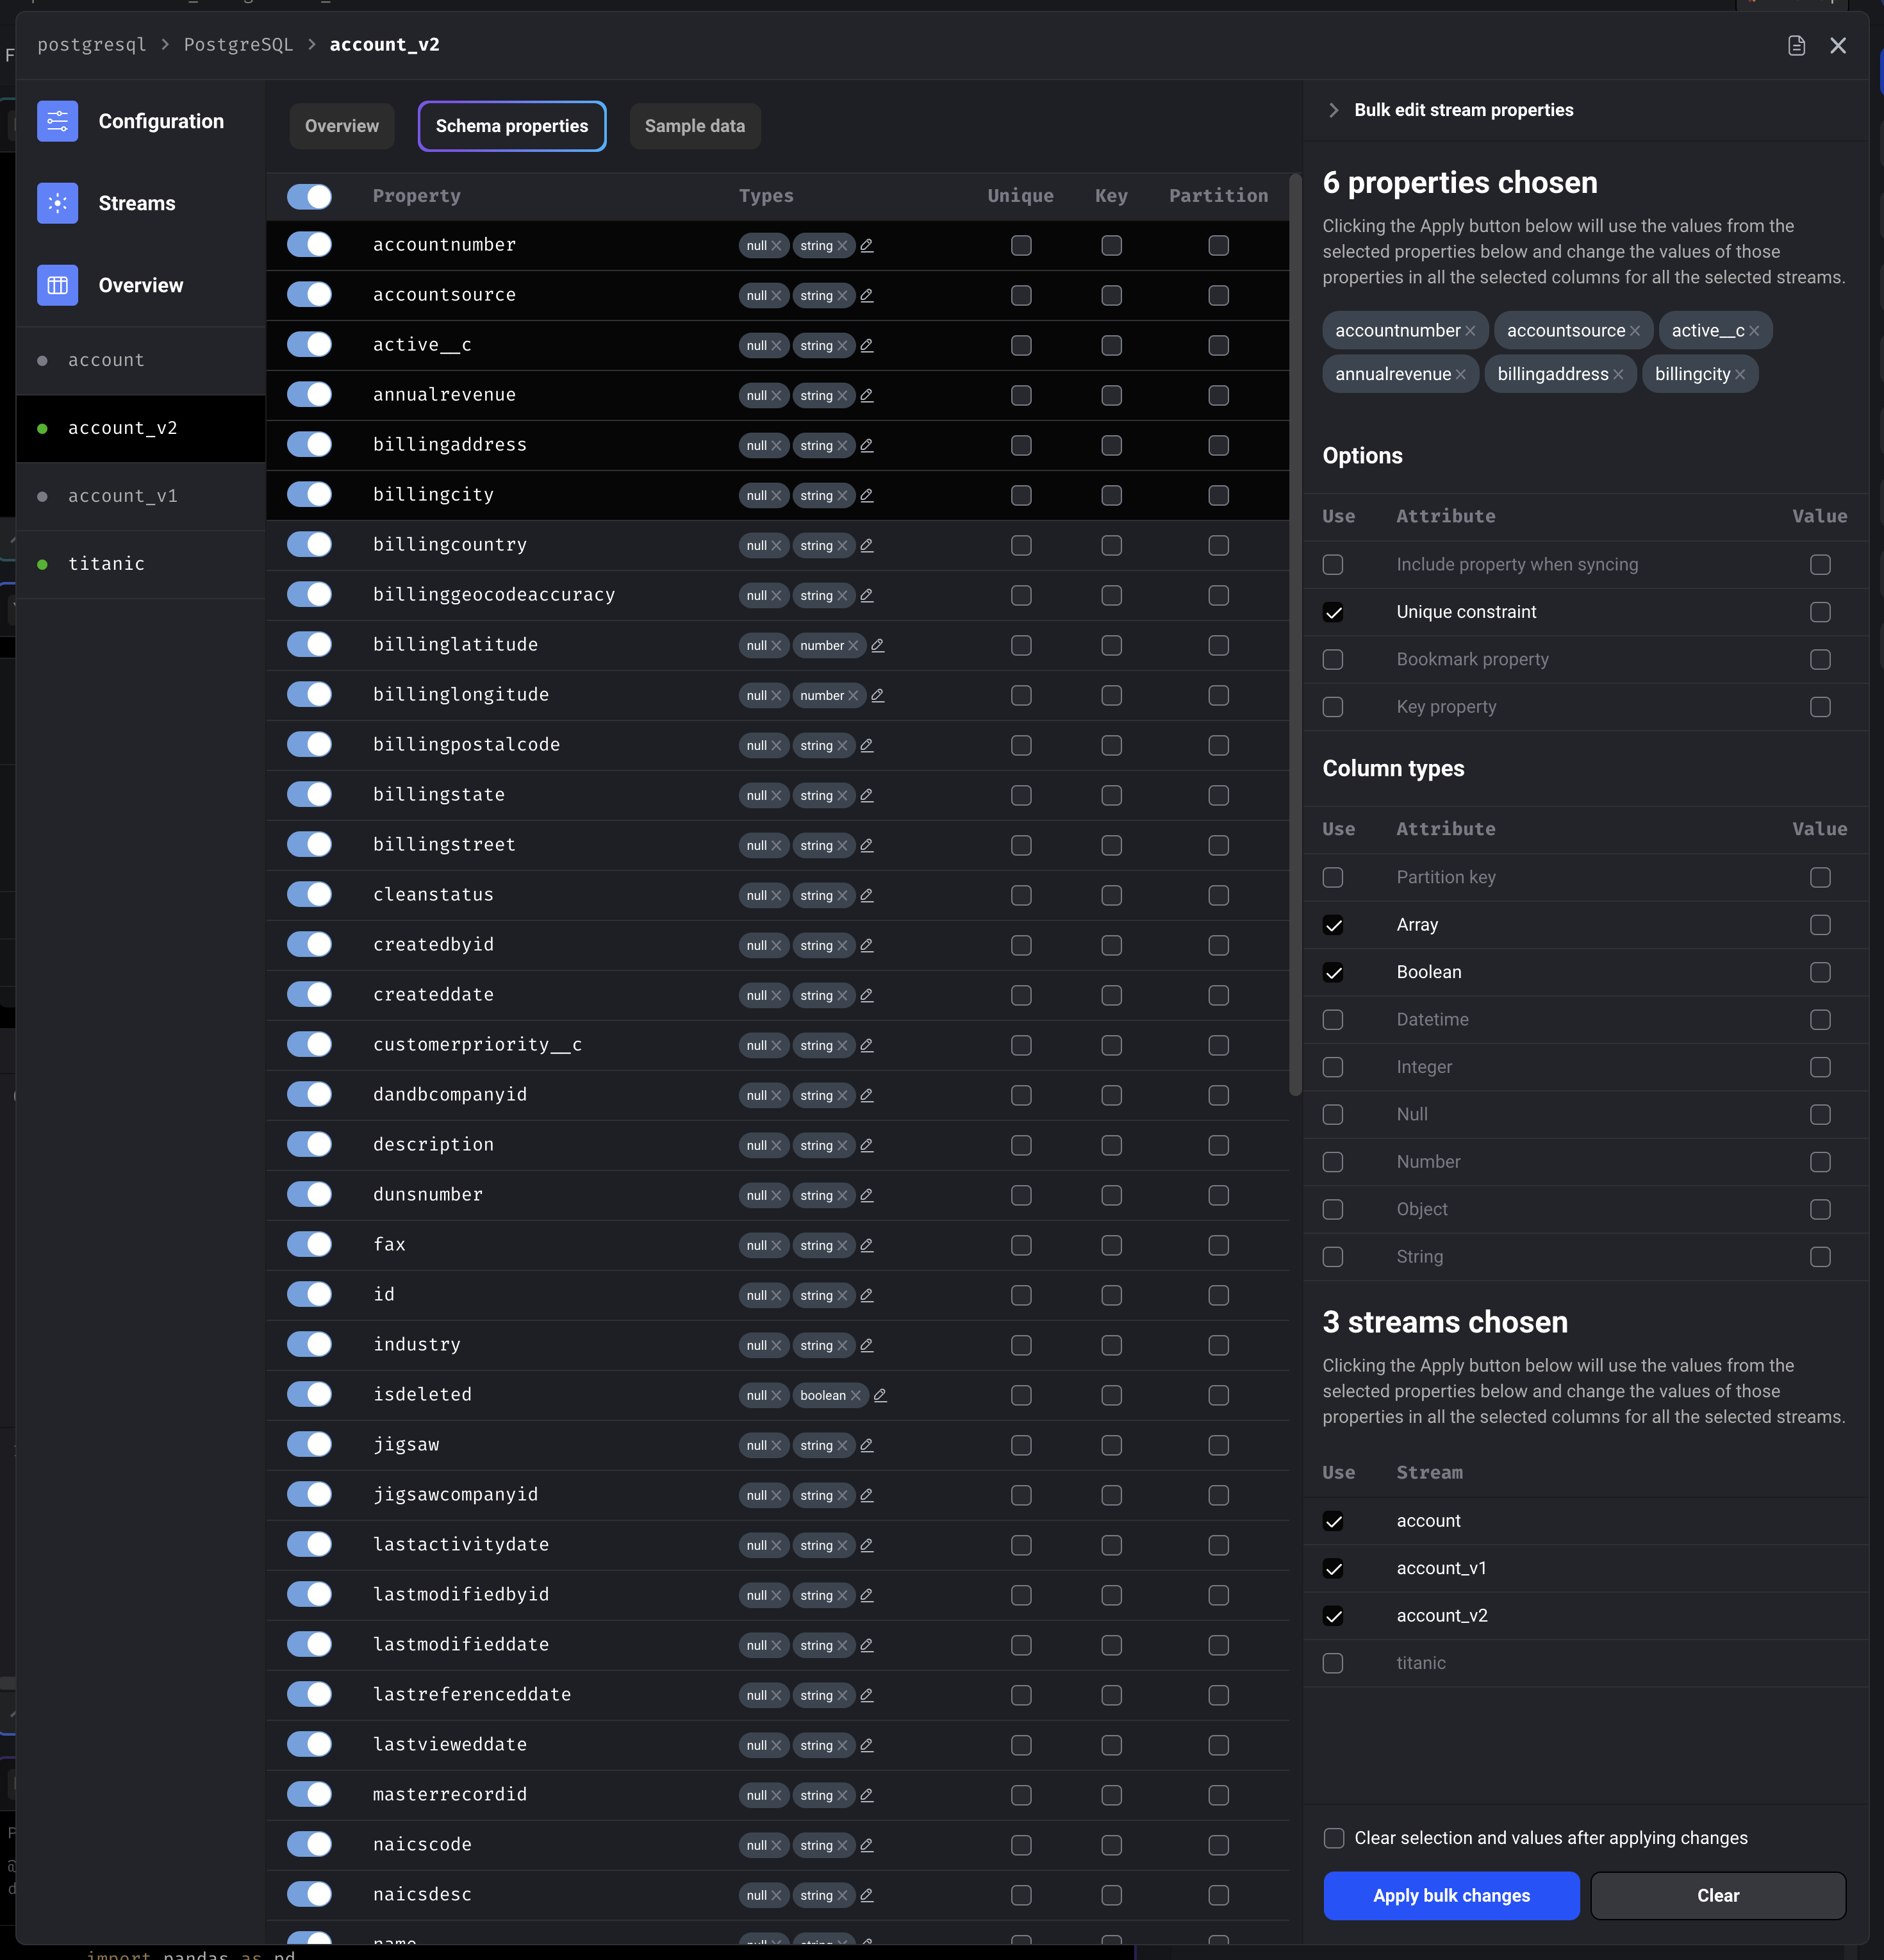The width and height of the screenshot is (1884, 1960).
Task: Open the Configuration sliders icon
Action: (x=58, y=121)
